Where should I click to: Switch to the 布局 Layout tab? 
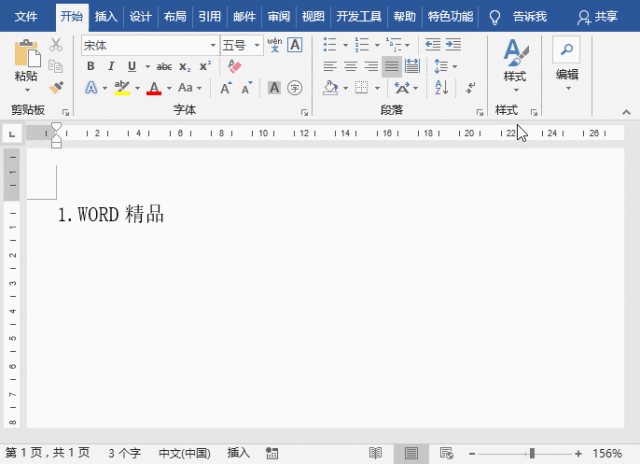[x=175, y=17]
